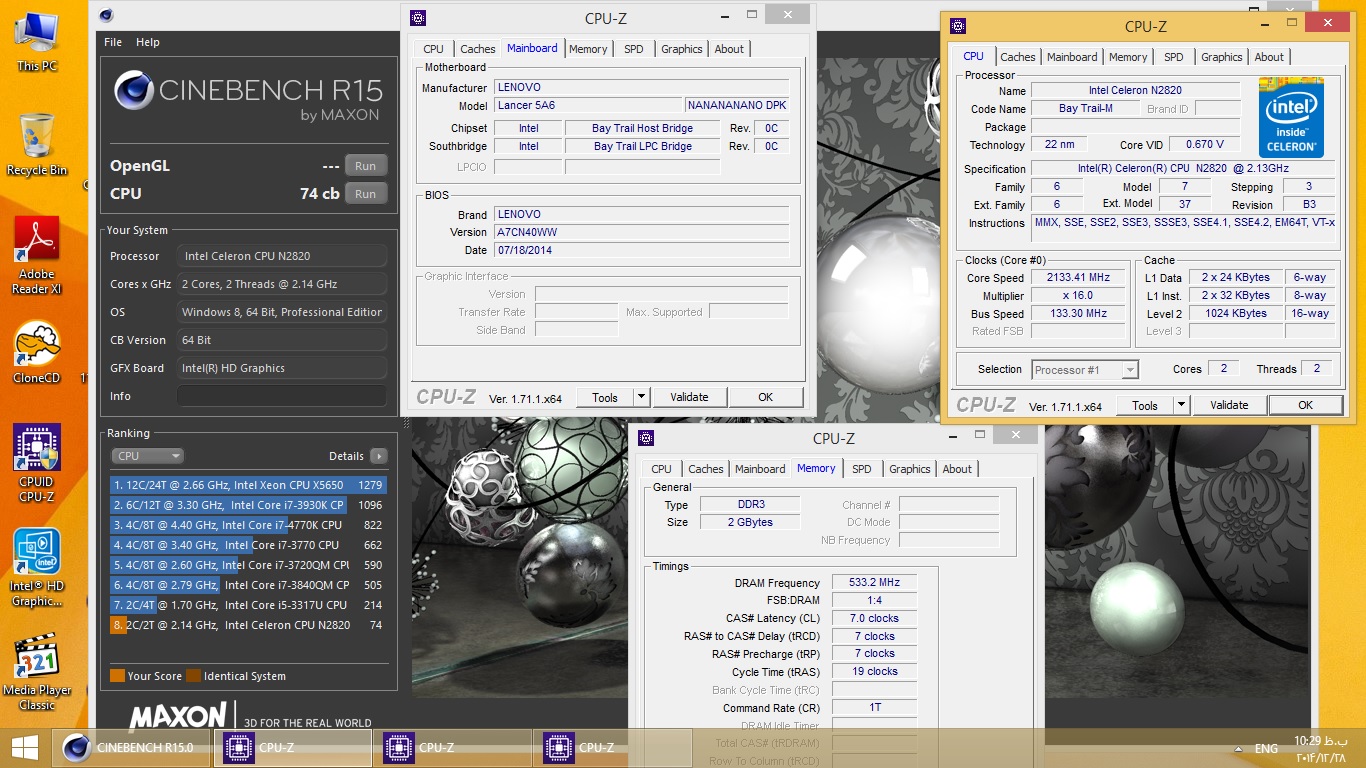Open Tools dropdown arrow in Mainboard window
This screenshot has height=768, width=1366.
point(641,397)
